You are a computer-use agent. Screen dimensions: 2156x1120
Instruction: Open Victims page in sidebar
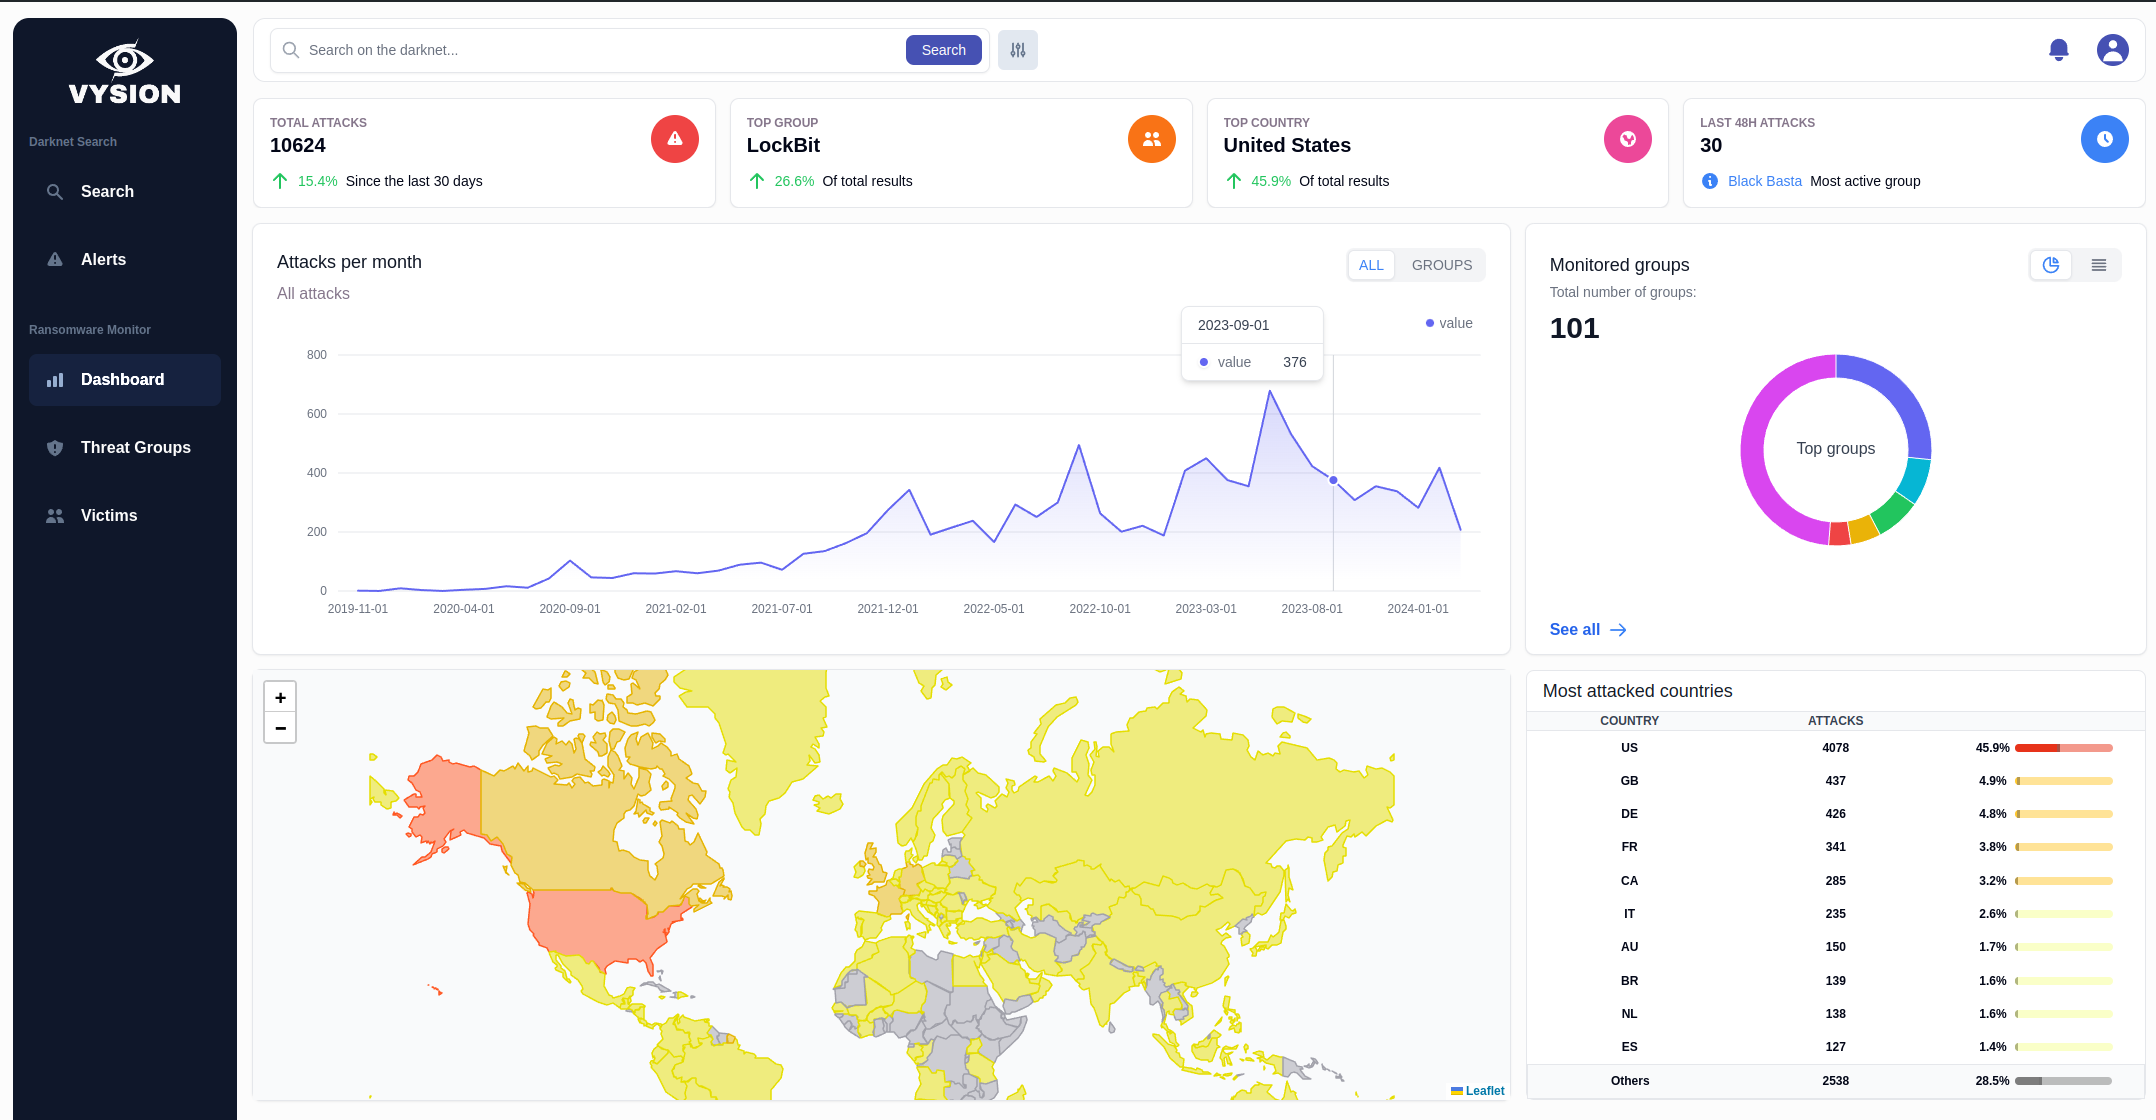109,515
